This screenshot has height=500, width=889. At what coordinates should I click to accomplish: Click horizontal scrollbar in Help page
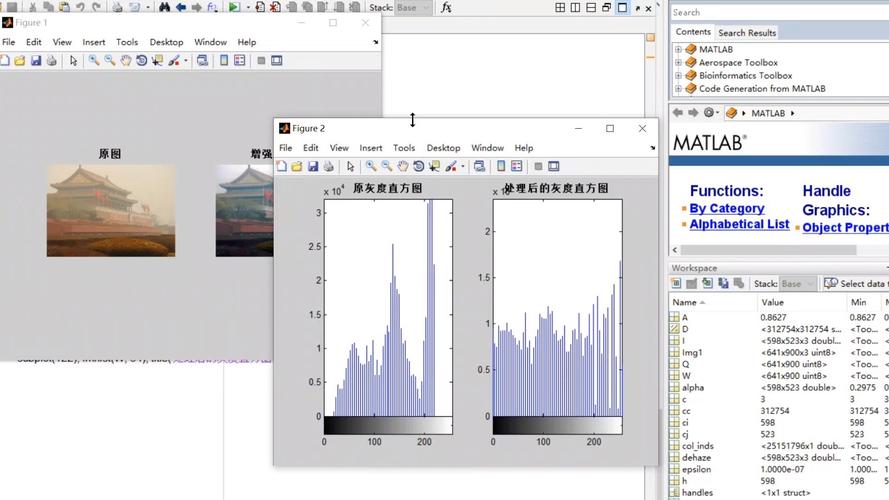(x=768, y=249)
